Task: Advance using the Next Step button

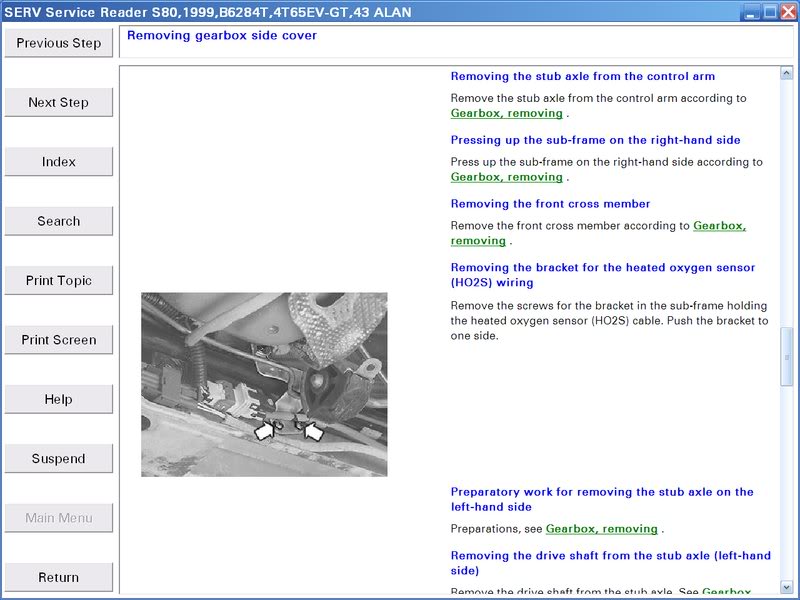Action: [x=59, y=102]
